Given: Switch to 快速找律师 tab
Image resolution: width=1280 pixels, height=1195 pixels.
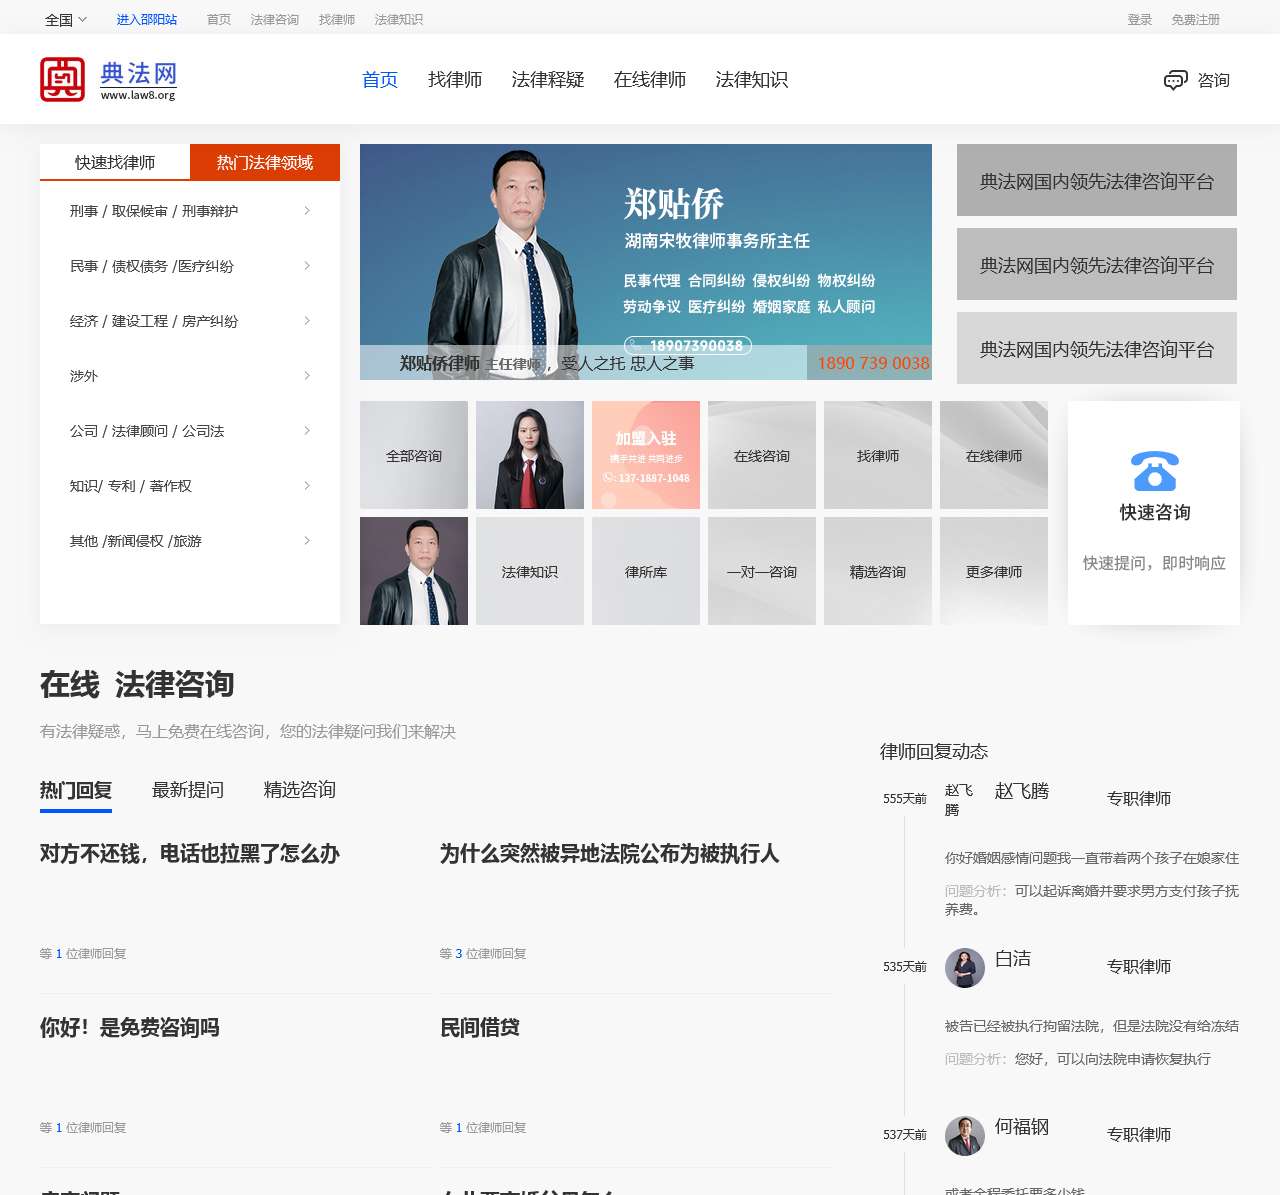Looking at the screenshot, I should 115,162.
